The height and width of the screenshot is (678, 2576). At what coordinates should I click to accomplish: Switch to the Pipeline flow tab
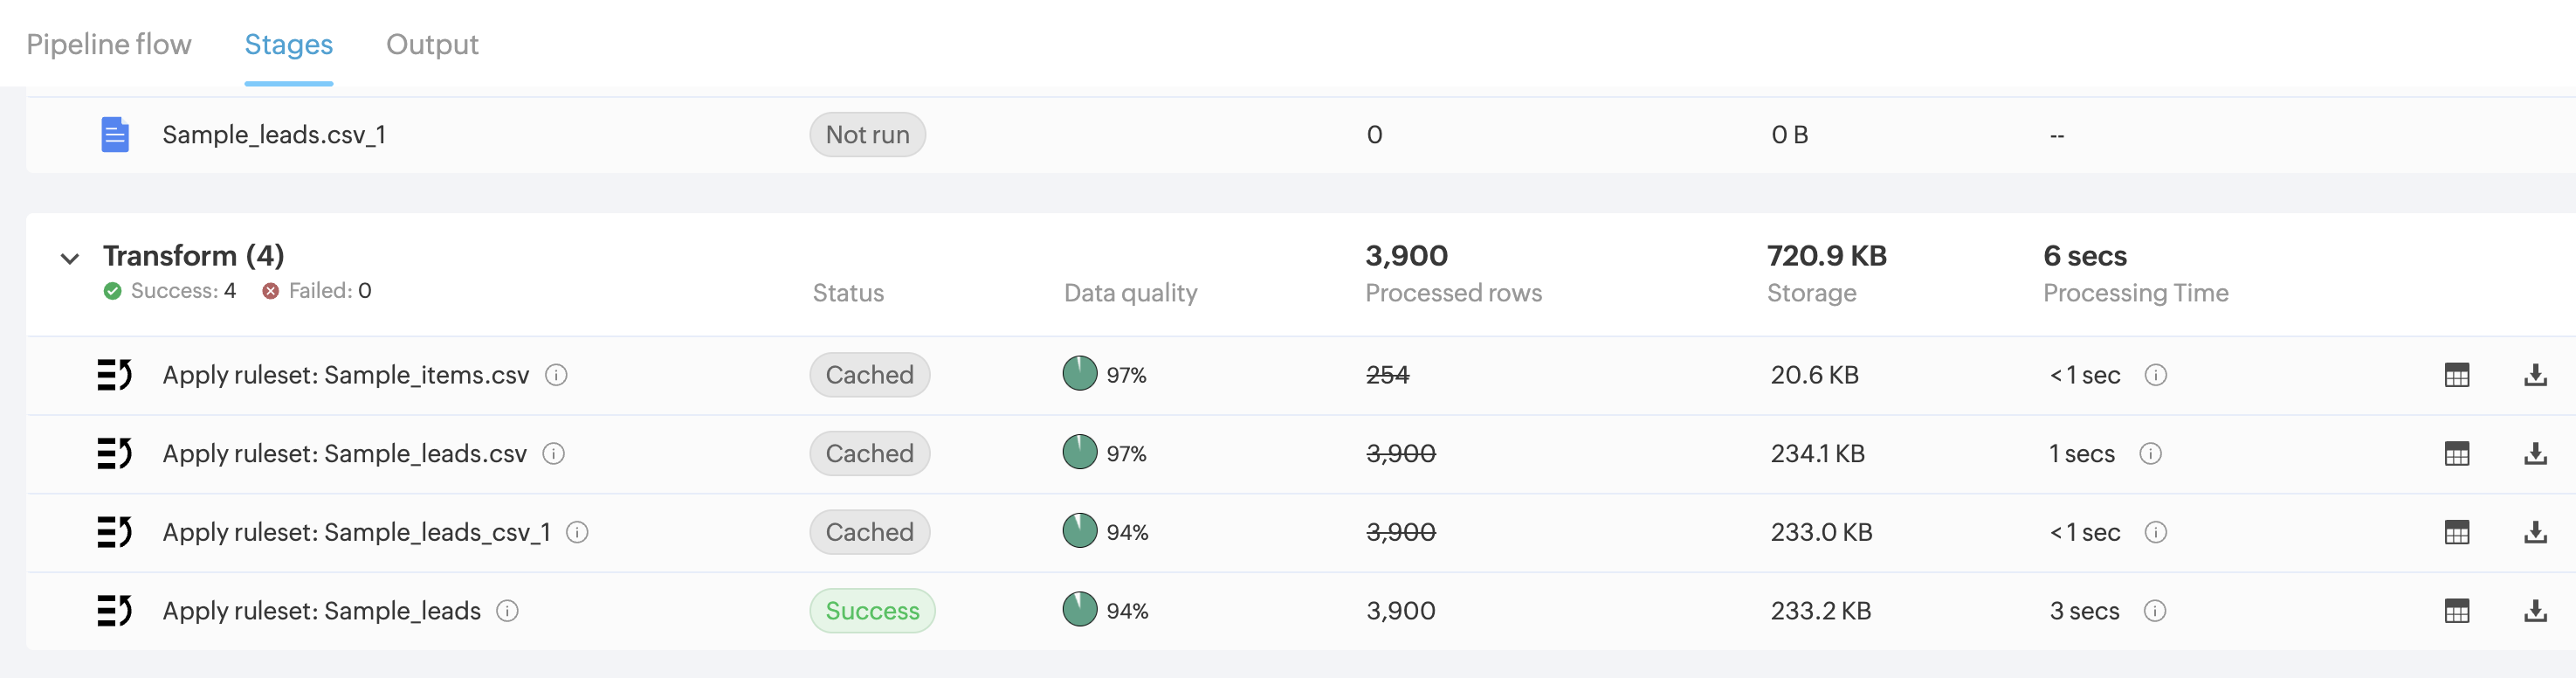109,44
